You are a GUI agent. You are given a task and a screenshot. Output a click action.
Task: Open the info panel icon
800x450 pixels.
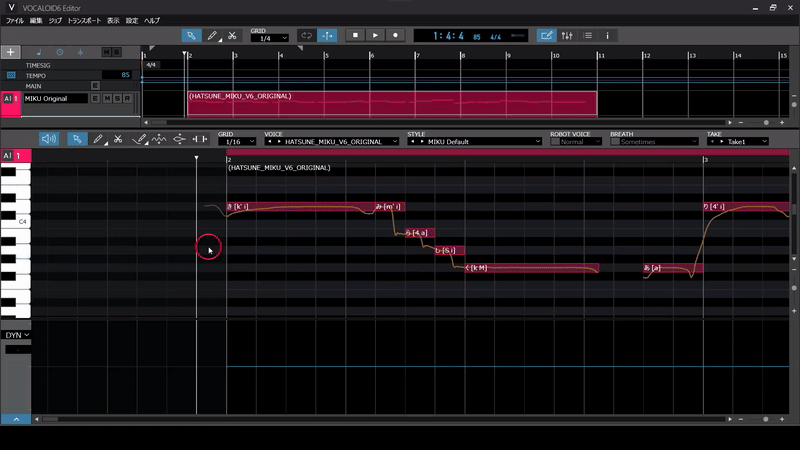pyautogui.click(x=607, y=36)
